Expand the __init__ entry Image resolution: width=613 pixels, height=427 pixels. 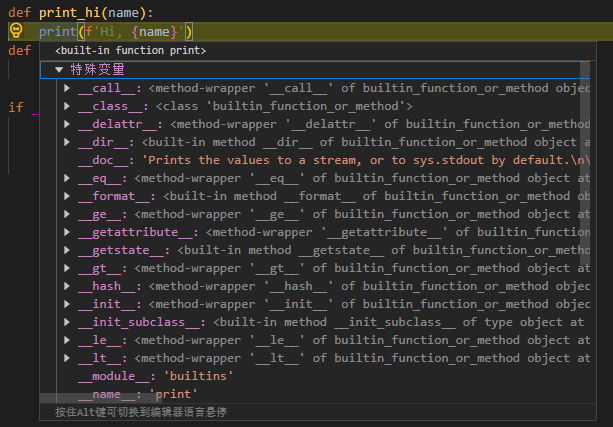[67, 304]
